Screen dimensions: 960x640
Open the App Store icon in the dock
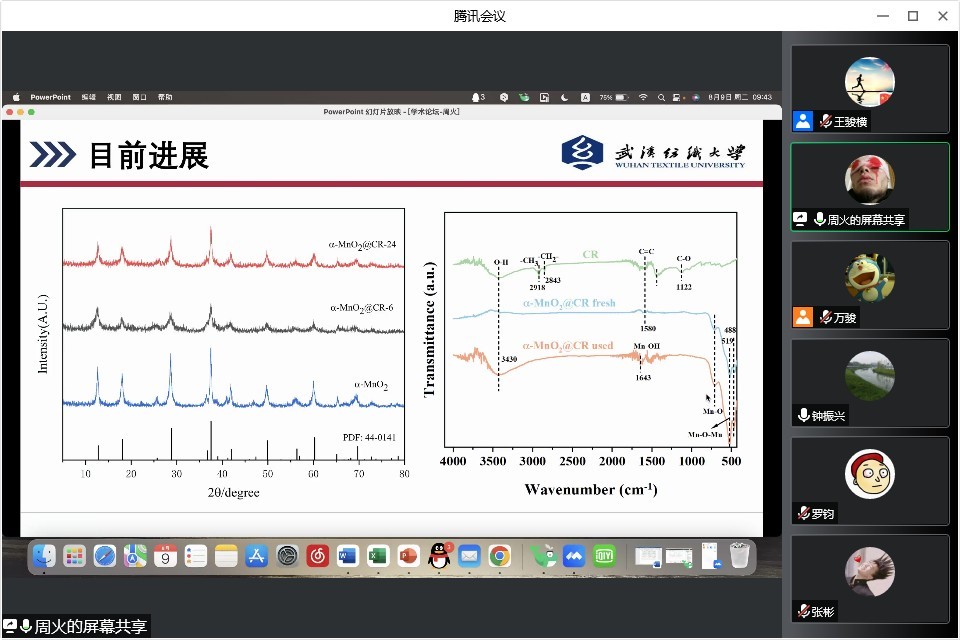[256, 556]
